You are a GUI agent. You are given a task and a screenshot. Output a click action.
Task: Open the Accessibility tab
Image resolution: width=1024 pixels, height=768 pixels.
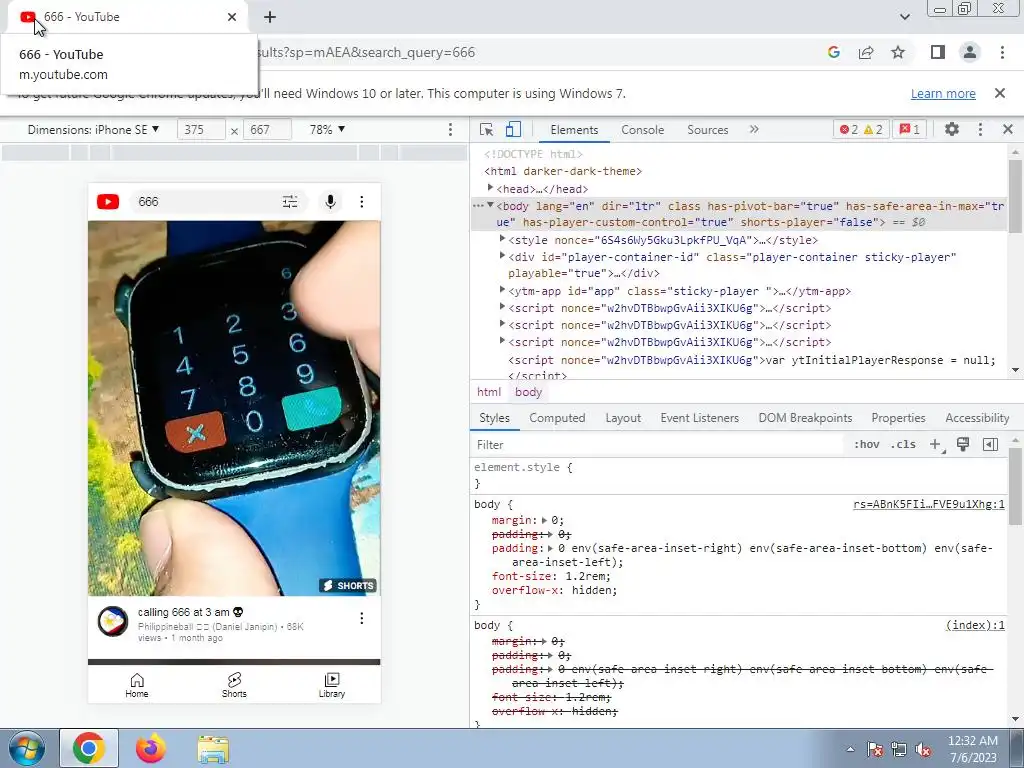[977, 418]
